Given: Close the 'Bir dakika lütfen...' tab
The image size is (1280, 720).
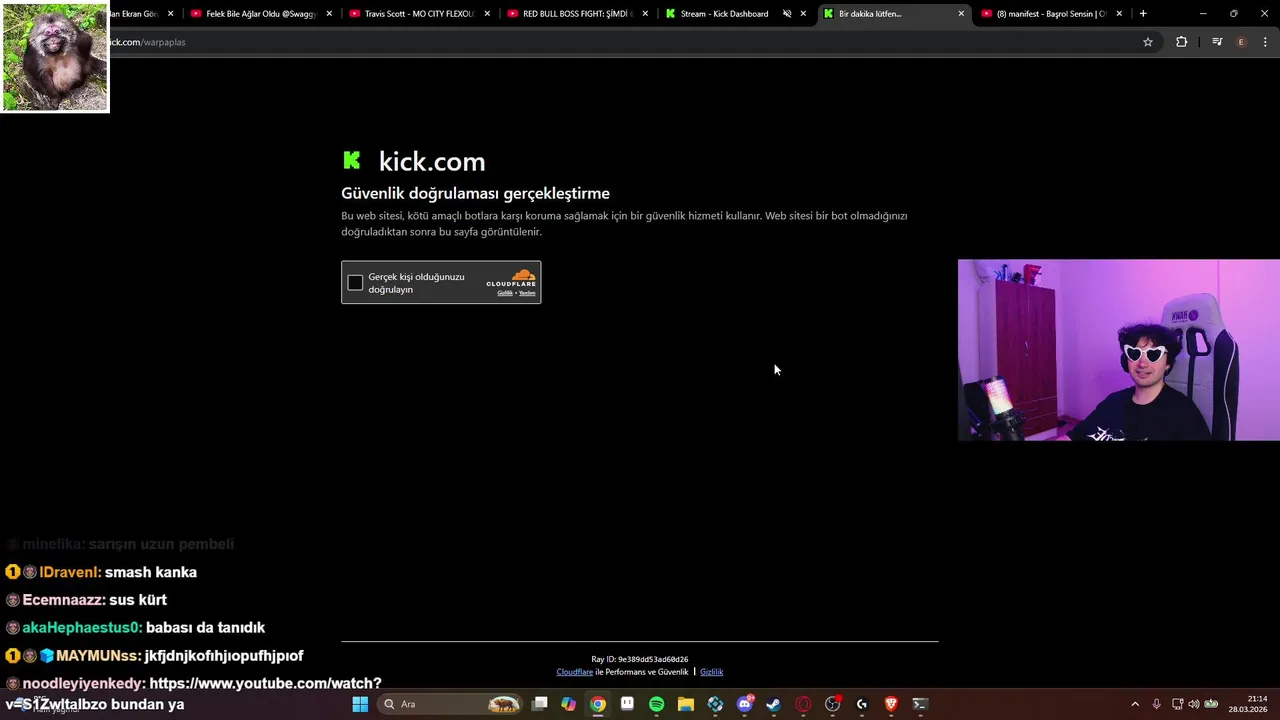Looking at the screenshot, I should click(961, 14).
